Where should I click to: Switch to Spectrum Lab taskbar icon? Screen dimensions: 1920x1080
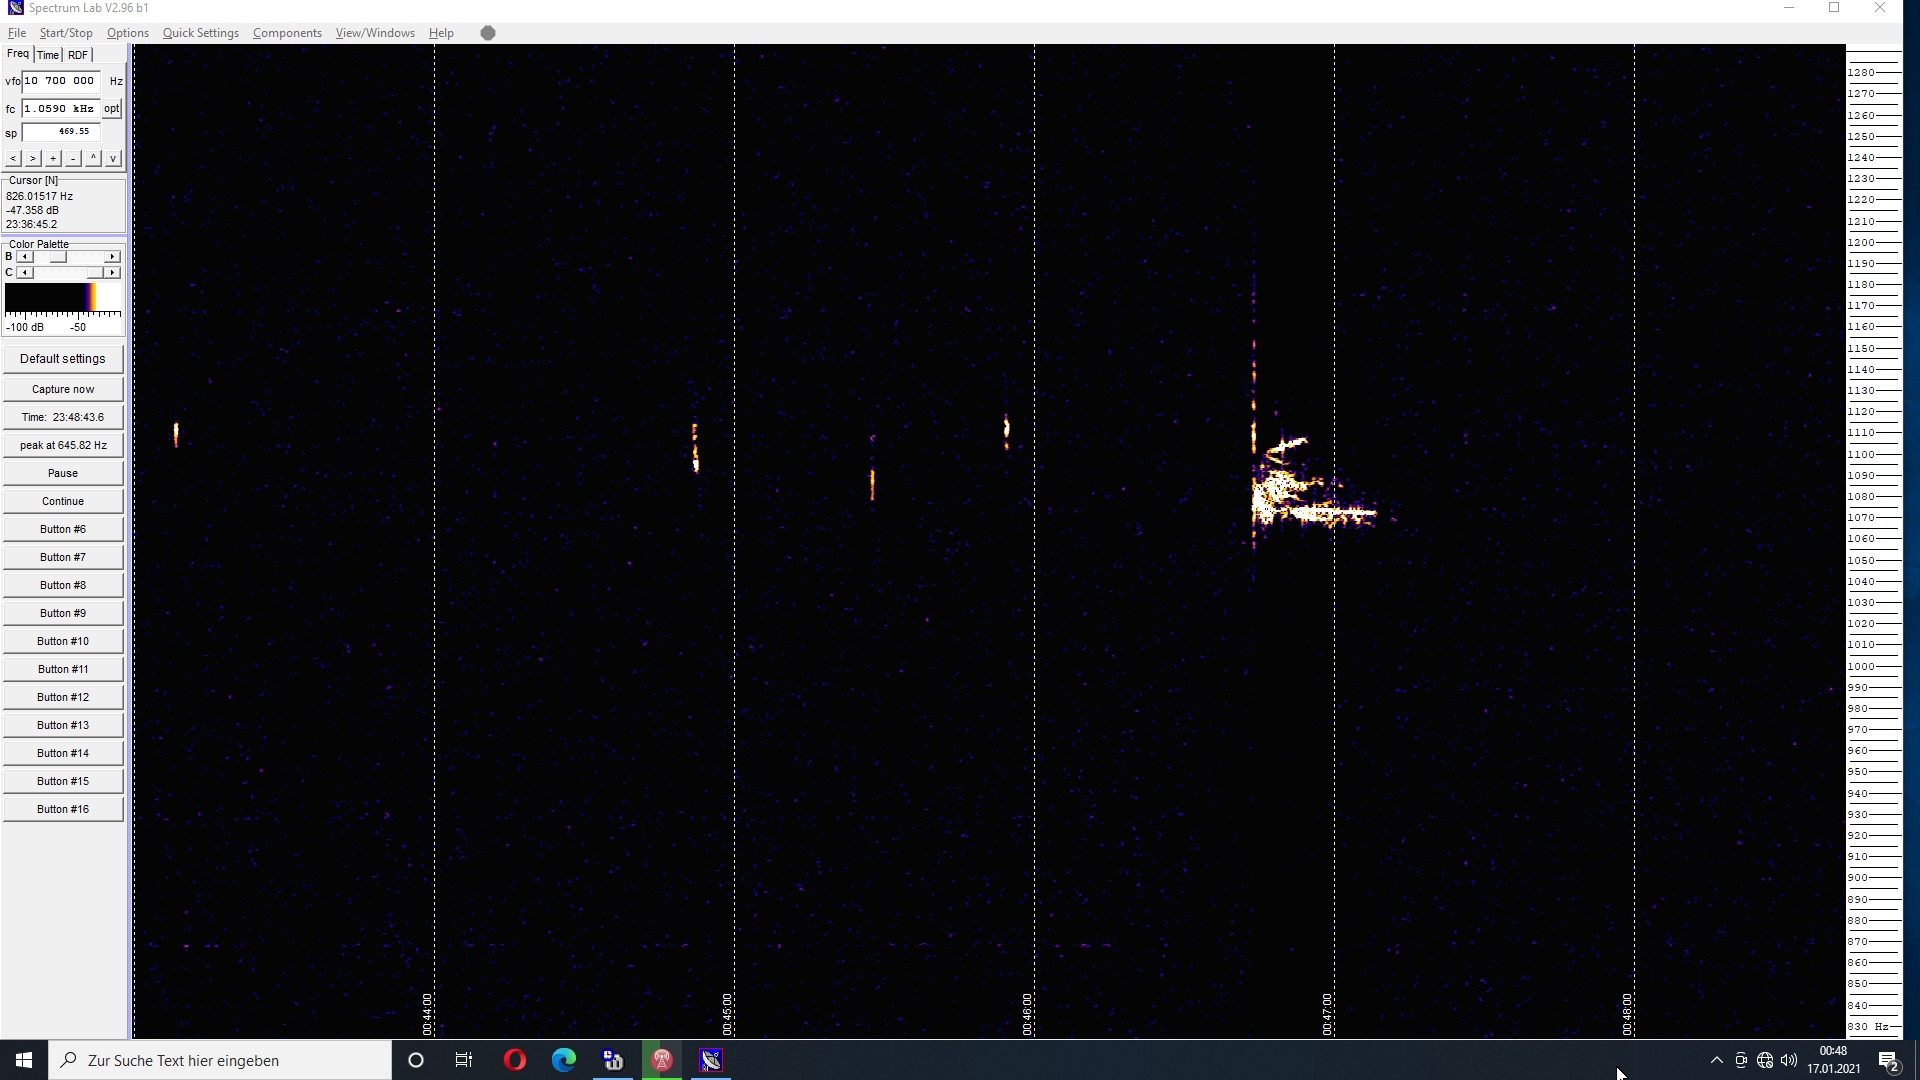click(711, 1060)
